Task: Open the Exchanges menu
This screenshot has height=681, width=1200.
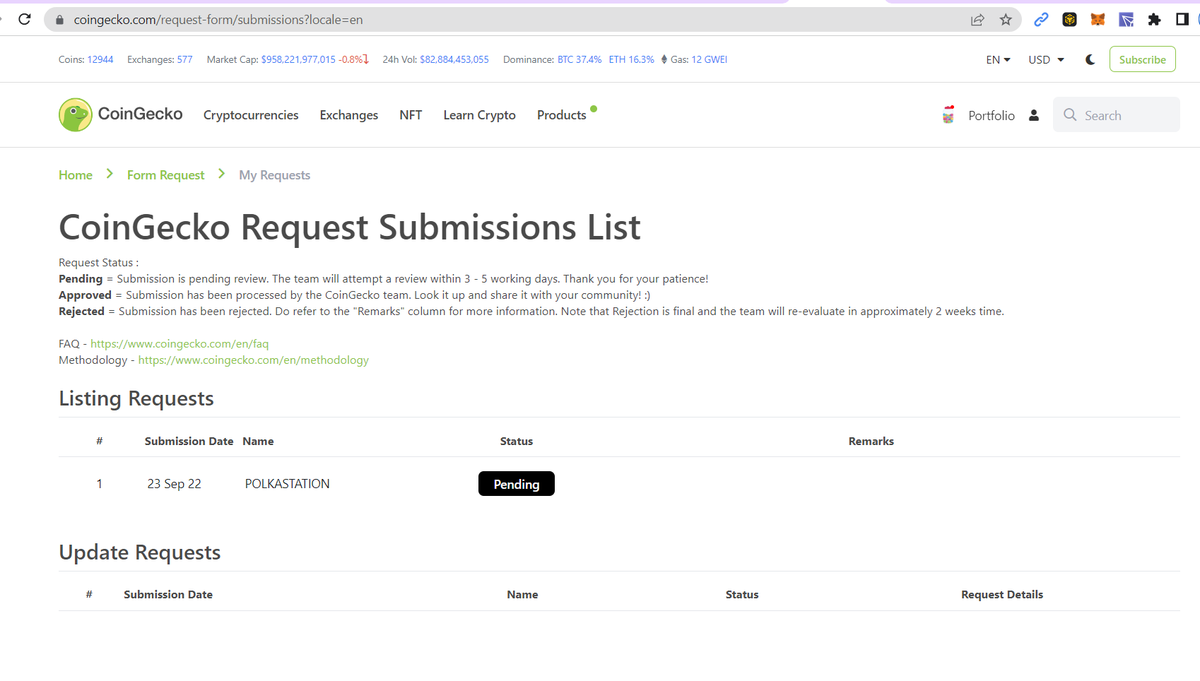Action: coord(349,115)
